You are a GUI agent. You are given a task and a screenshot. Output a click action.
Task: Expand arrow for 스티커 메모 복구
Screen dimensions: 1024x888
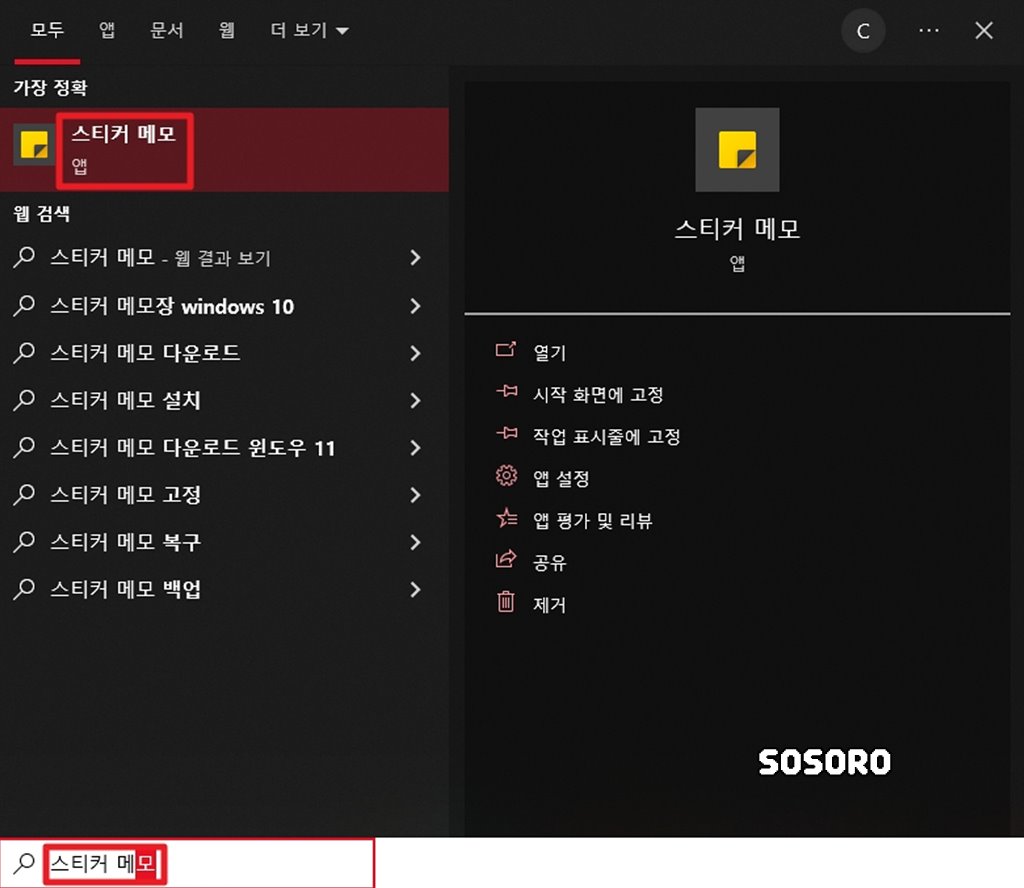coord(415,542)
